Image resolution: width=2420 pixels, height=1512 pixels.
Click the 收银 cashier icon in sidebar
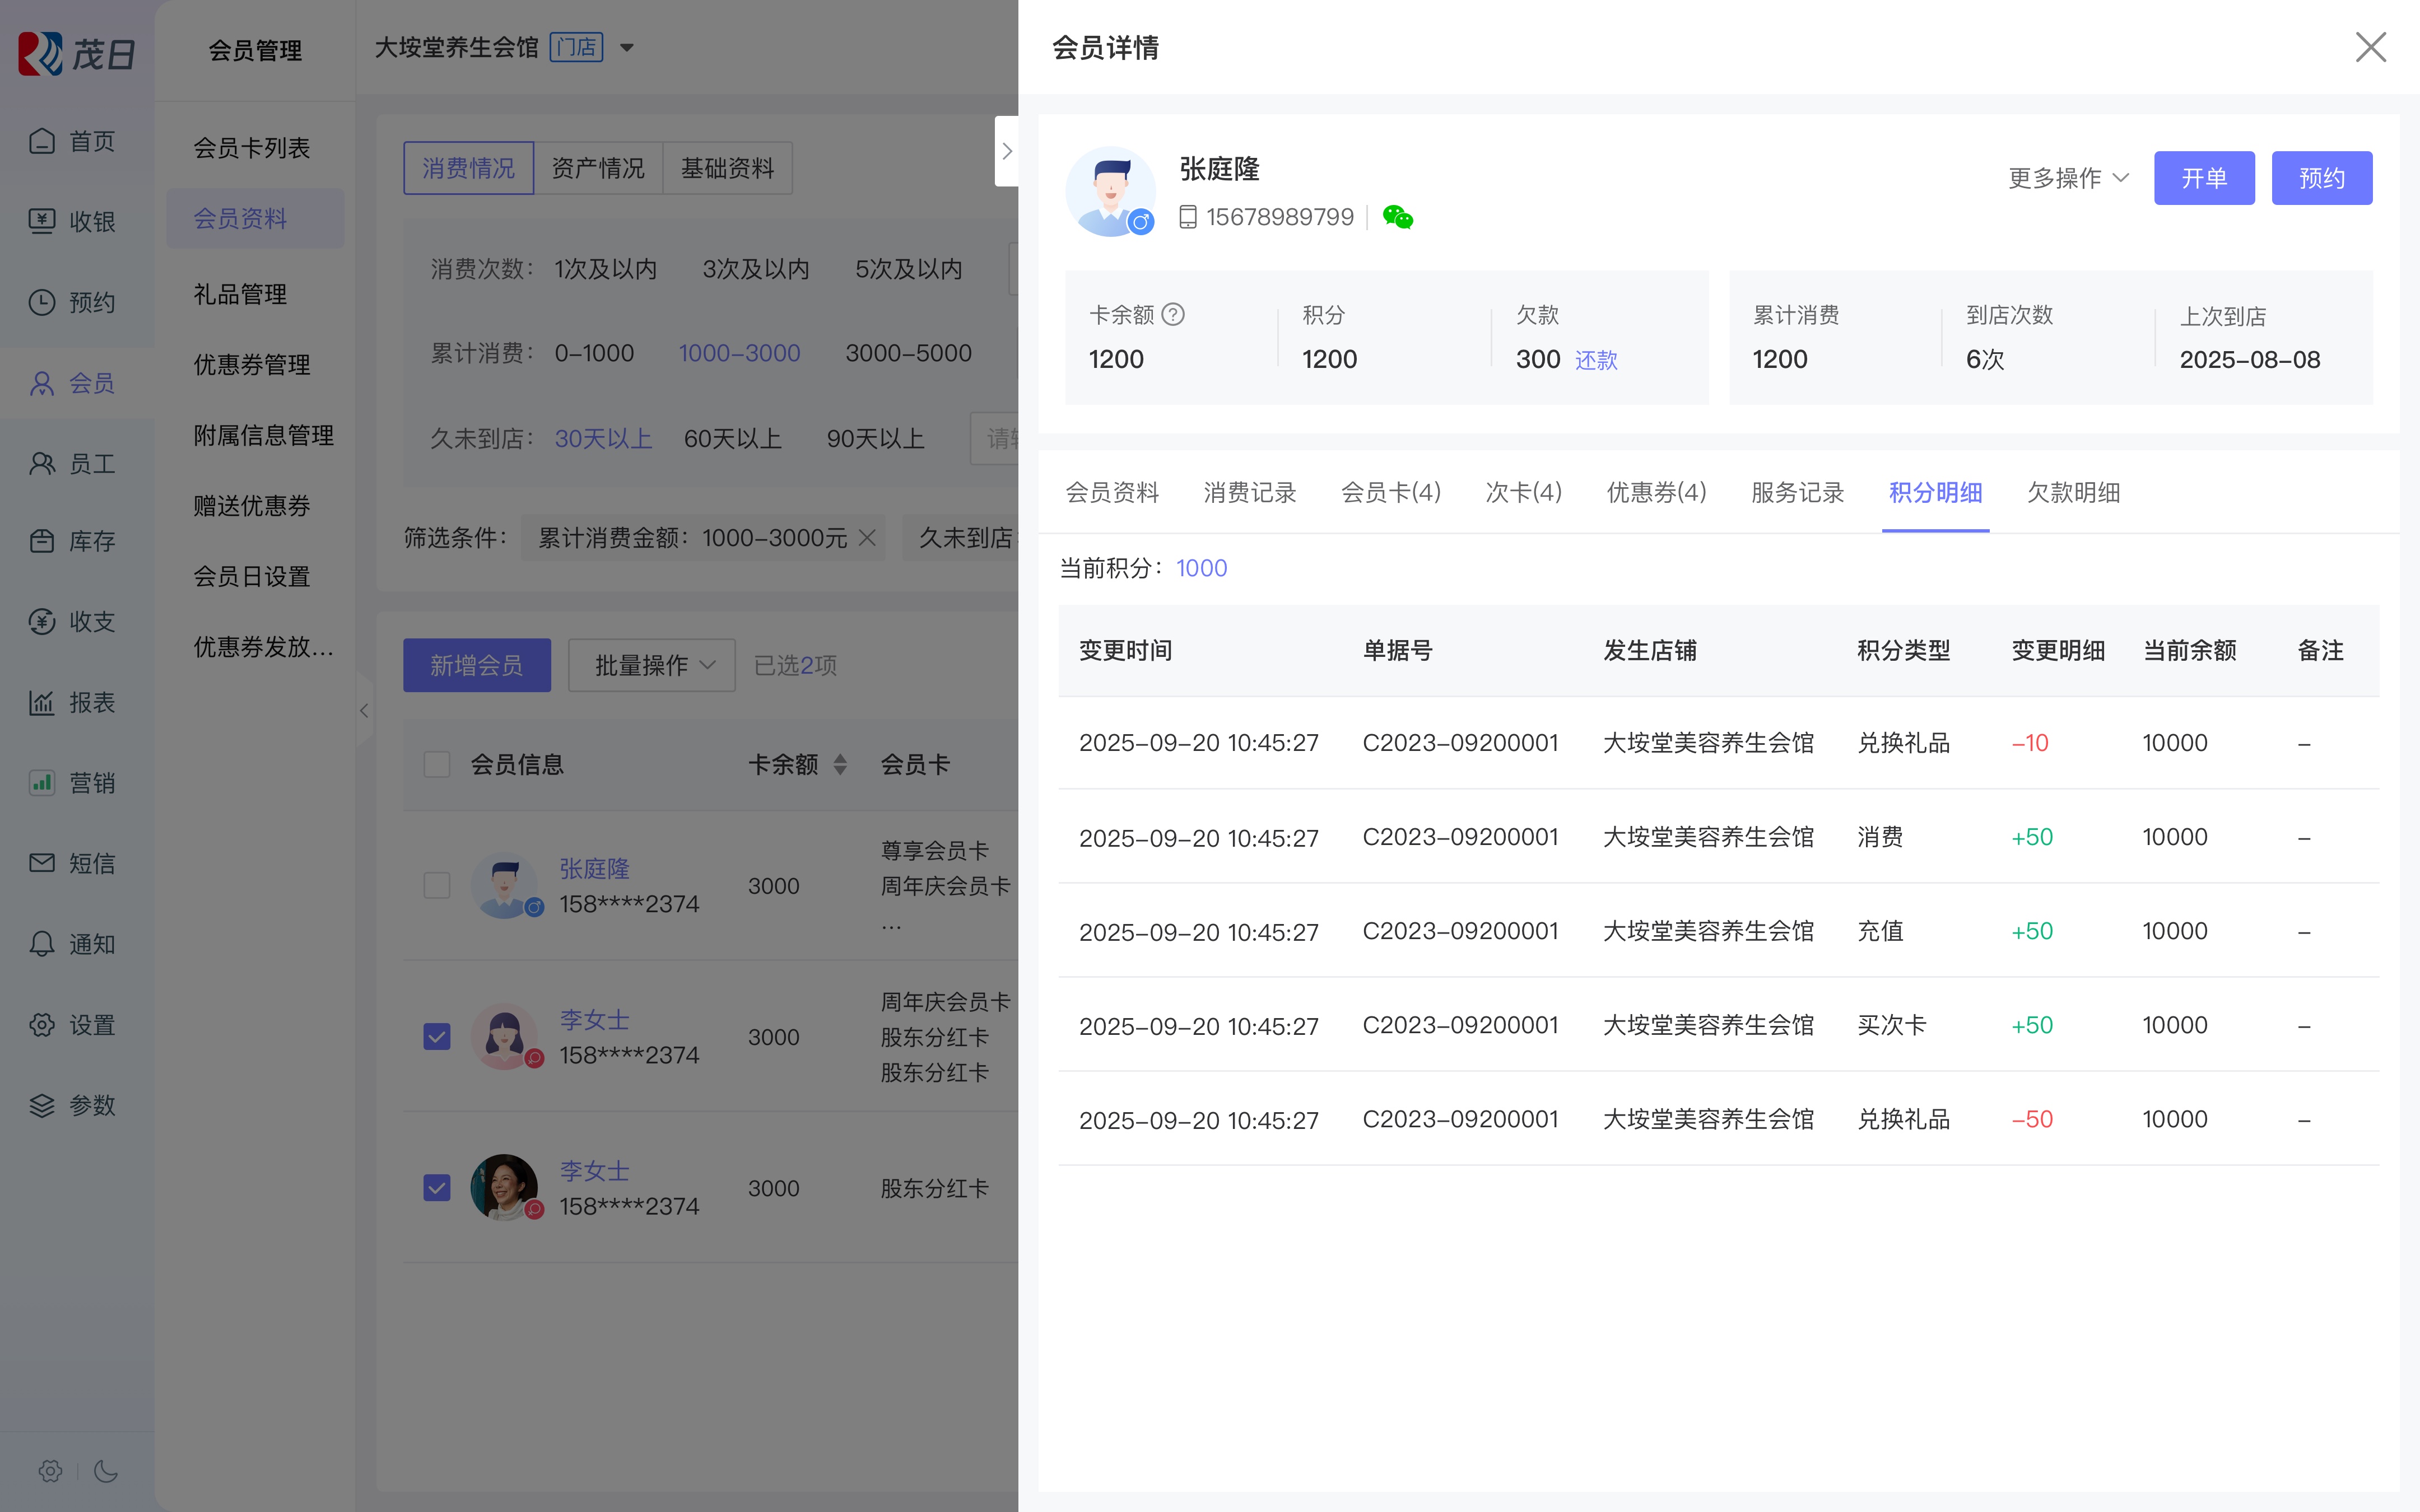(x=42, y=221)
